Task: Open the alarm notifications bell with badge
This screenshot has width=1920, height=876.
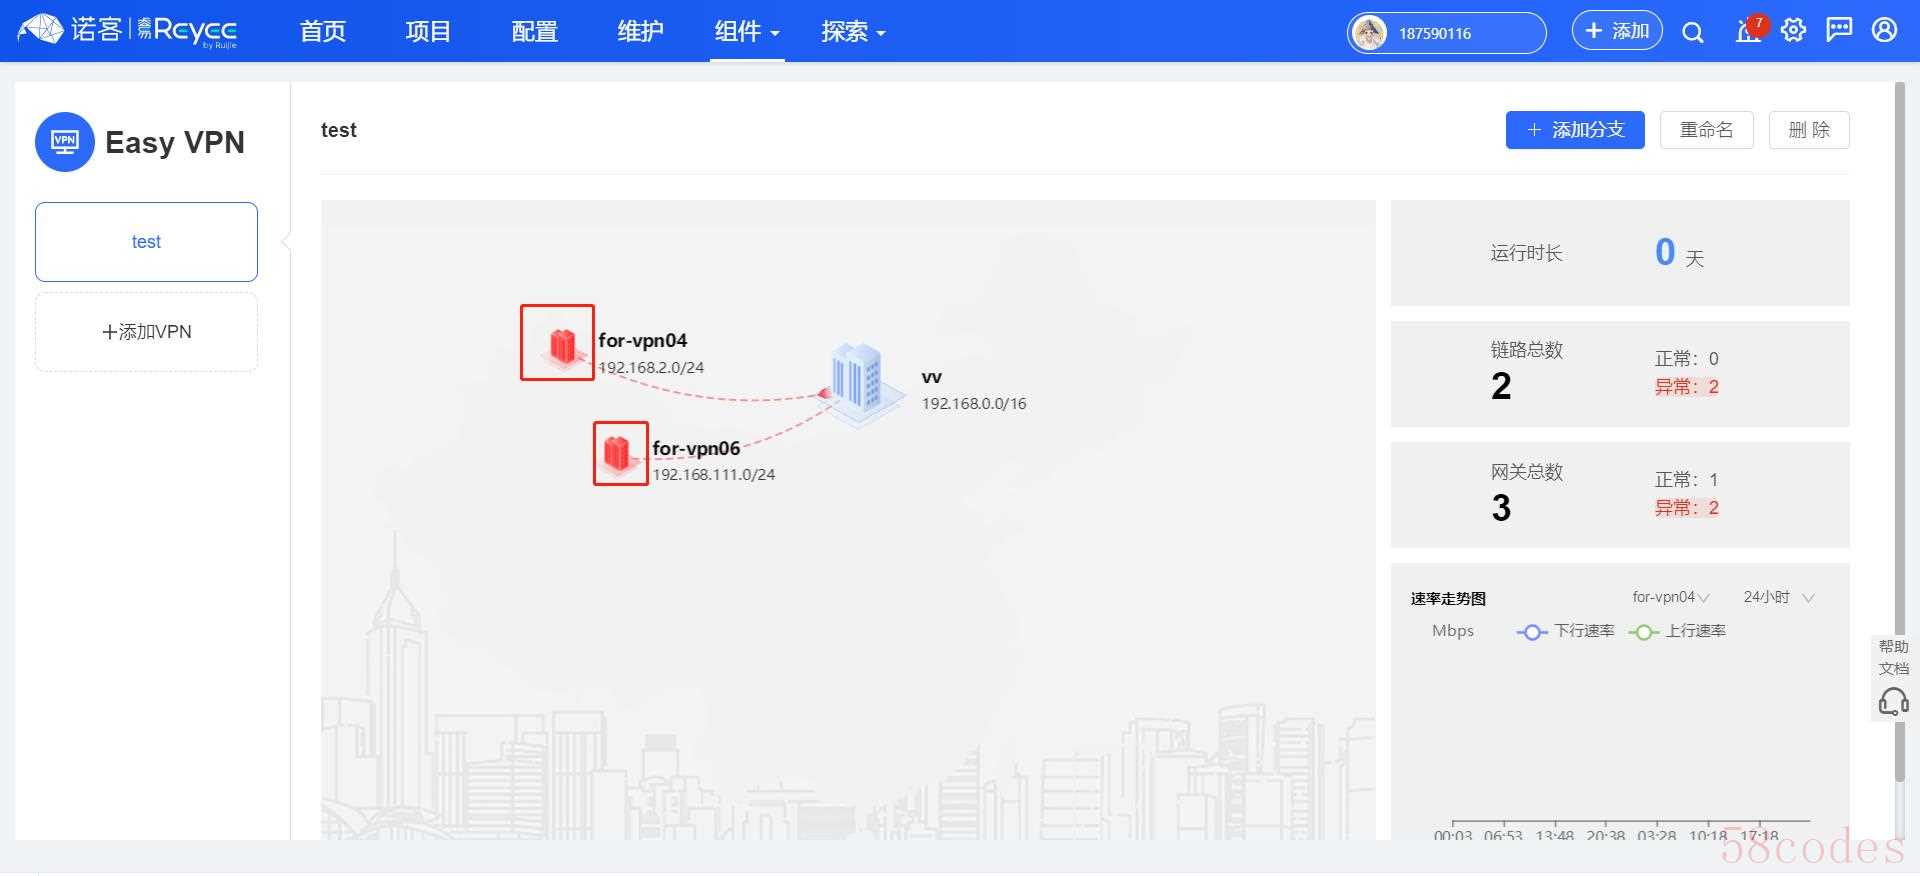Action: click(x=1748, y=31)
